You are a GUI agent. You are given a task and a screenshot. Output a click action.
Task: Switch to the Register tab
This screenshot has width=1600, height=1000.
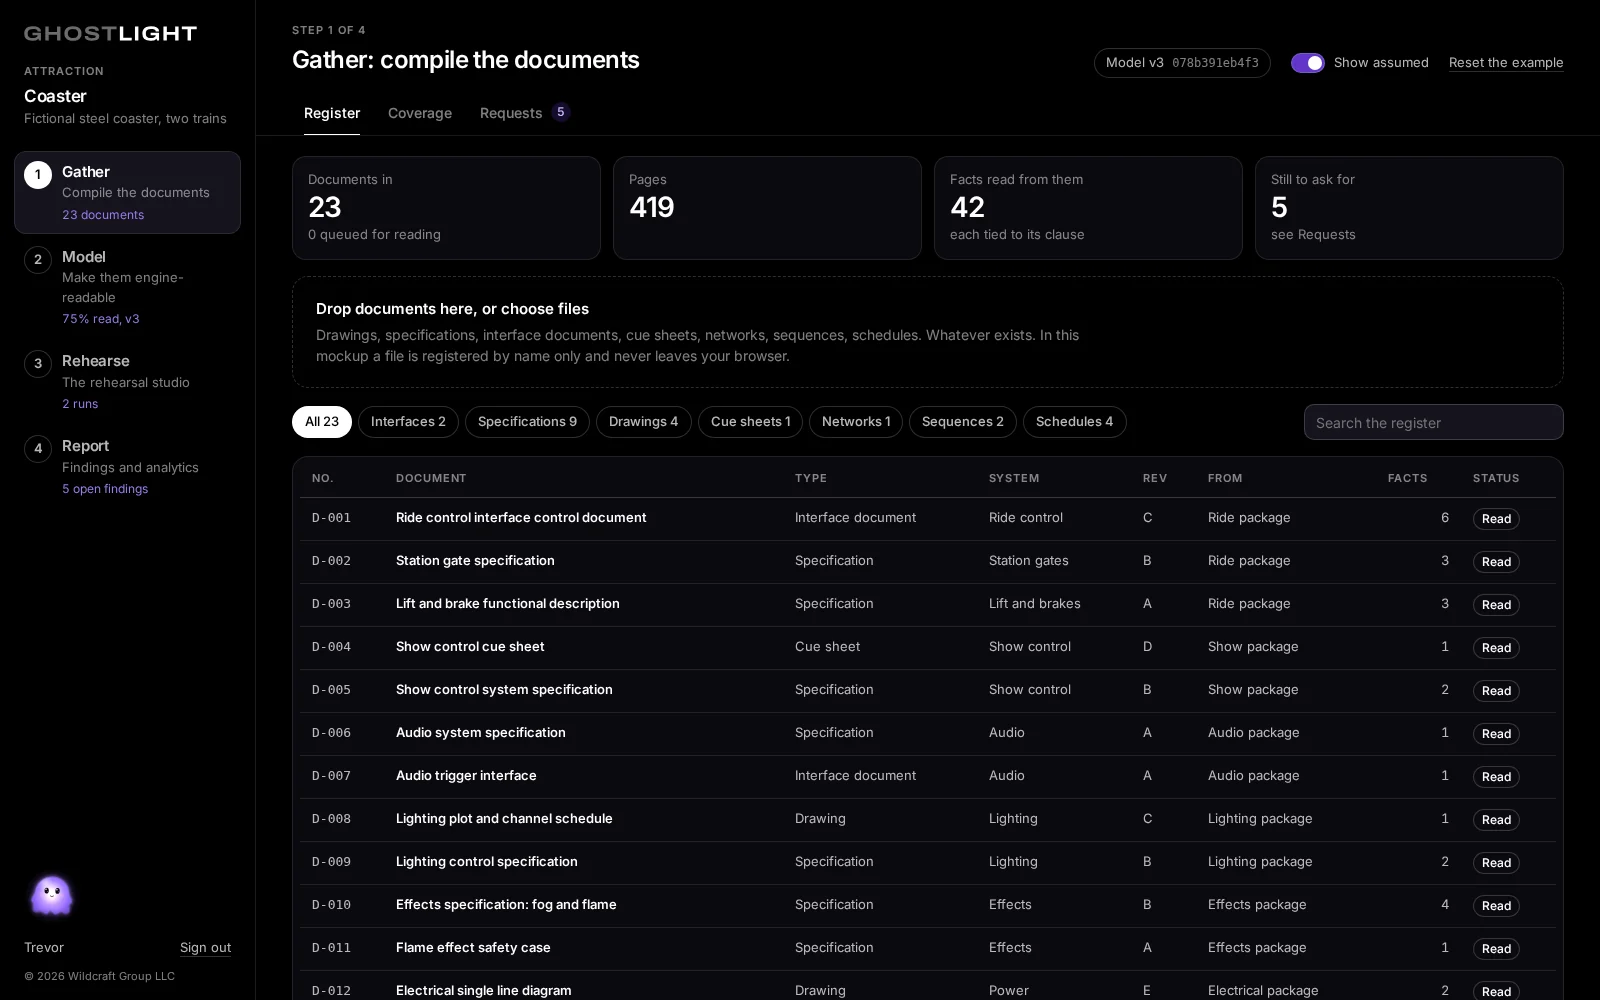[x=332, y=113]
